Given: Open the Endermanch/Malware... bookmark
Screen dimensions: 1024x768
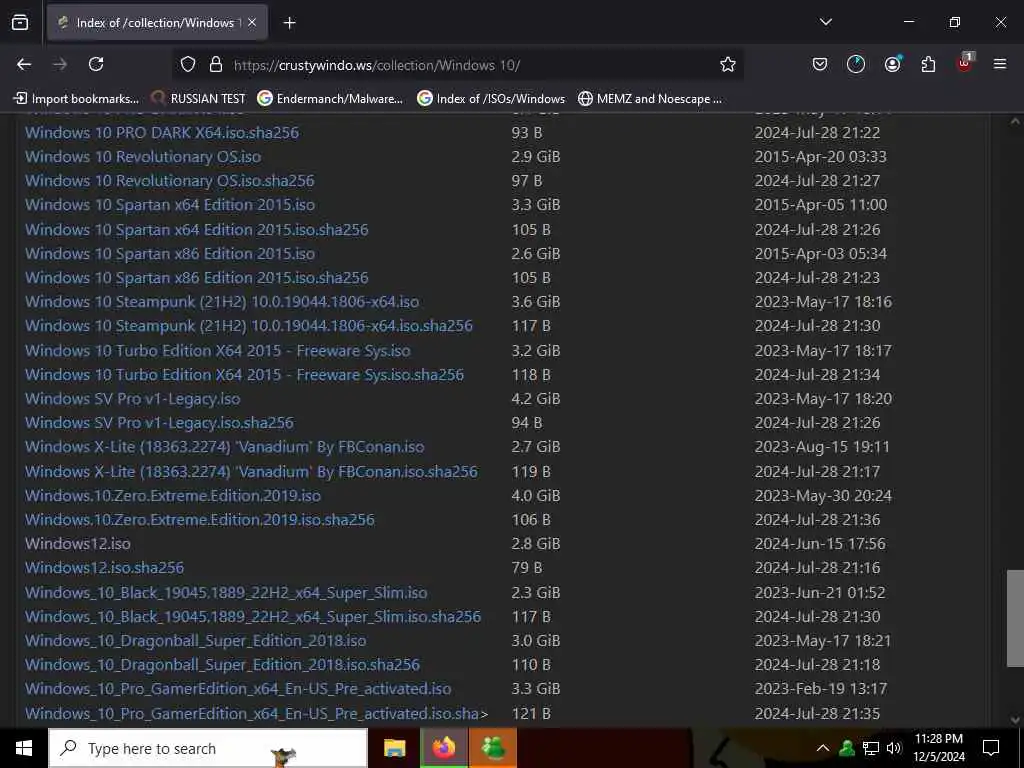Looking at the screenshot, I should tap(330, 99).
